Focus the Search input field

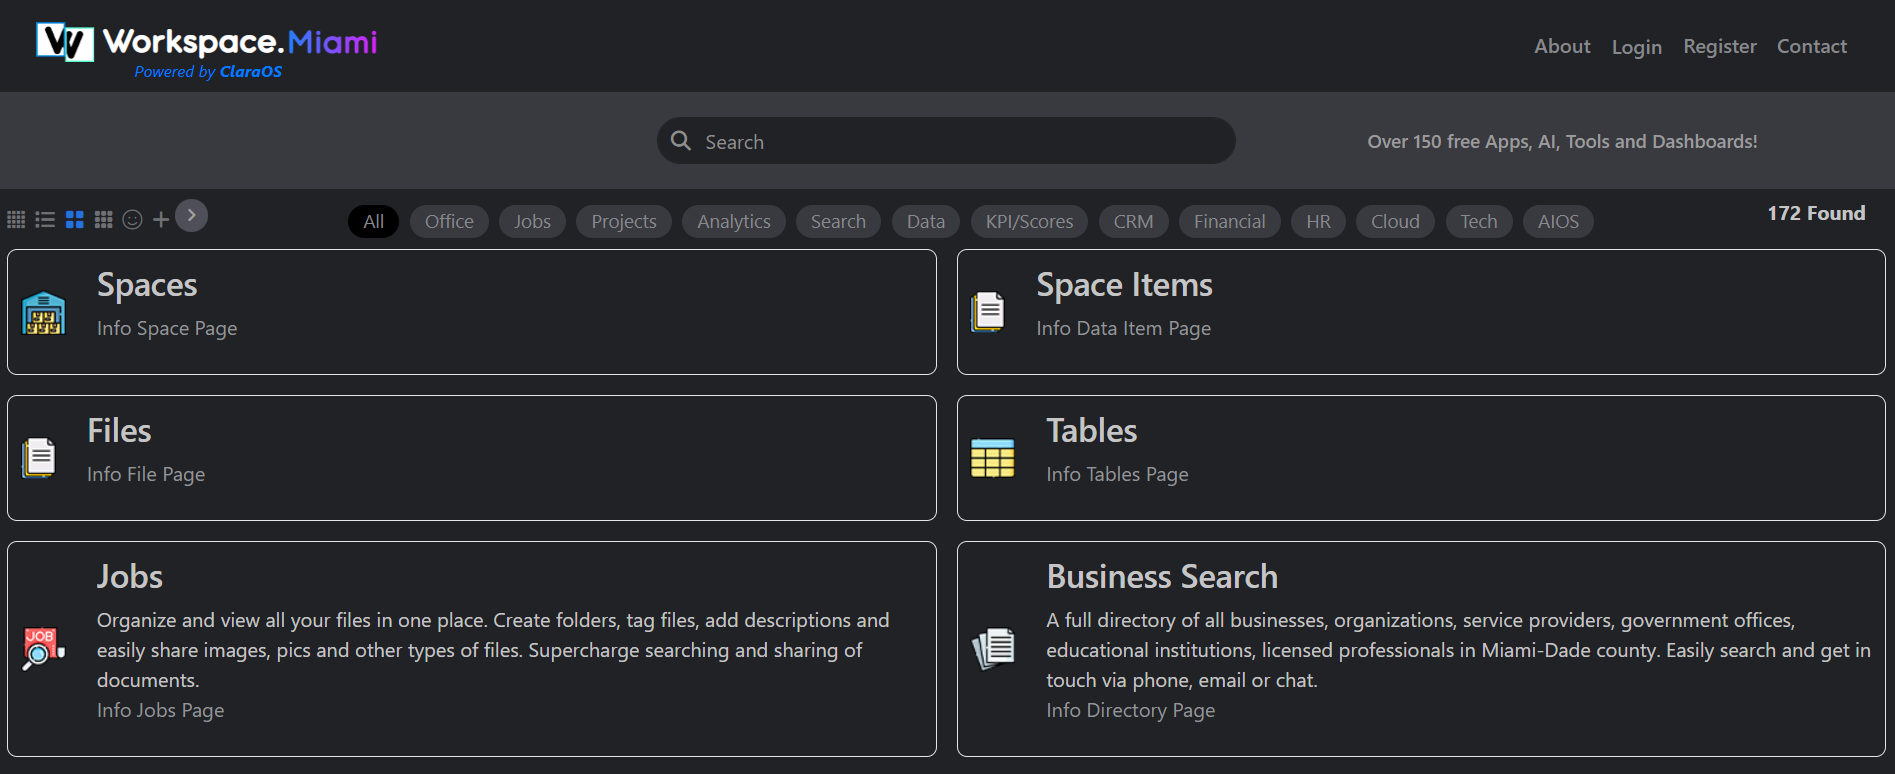click(946, 141)
